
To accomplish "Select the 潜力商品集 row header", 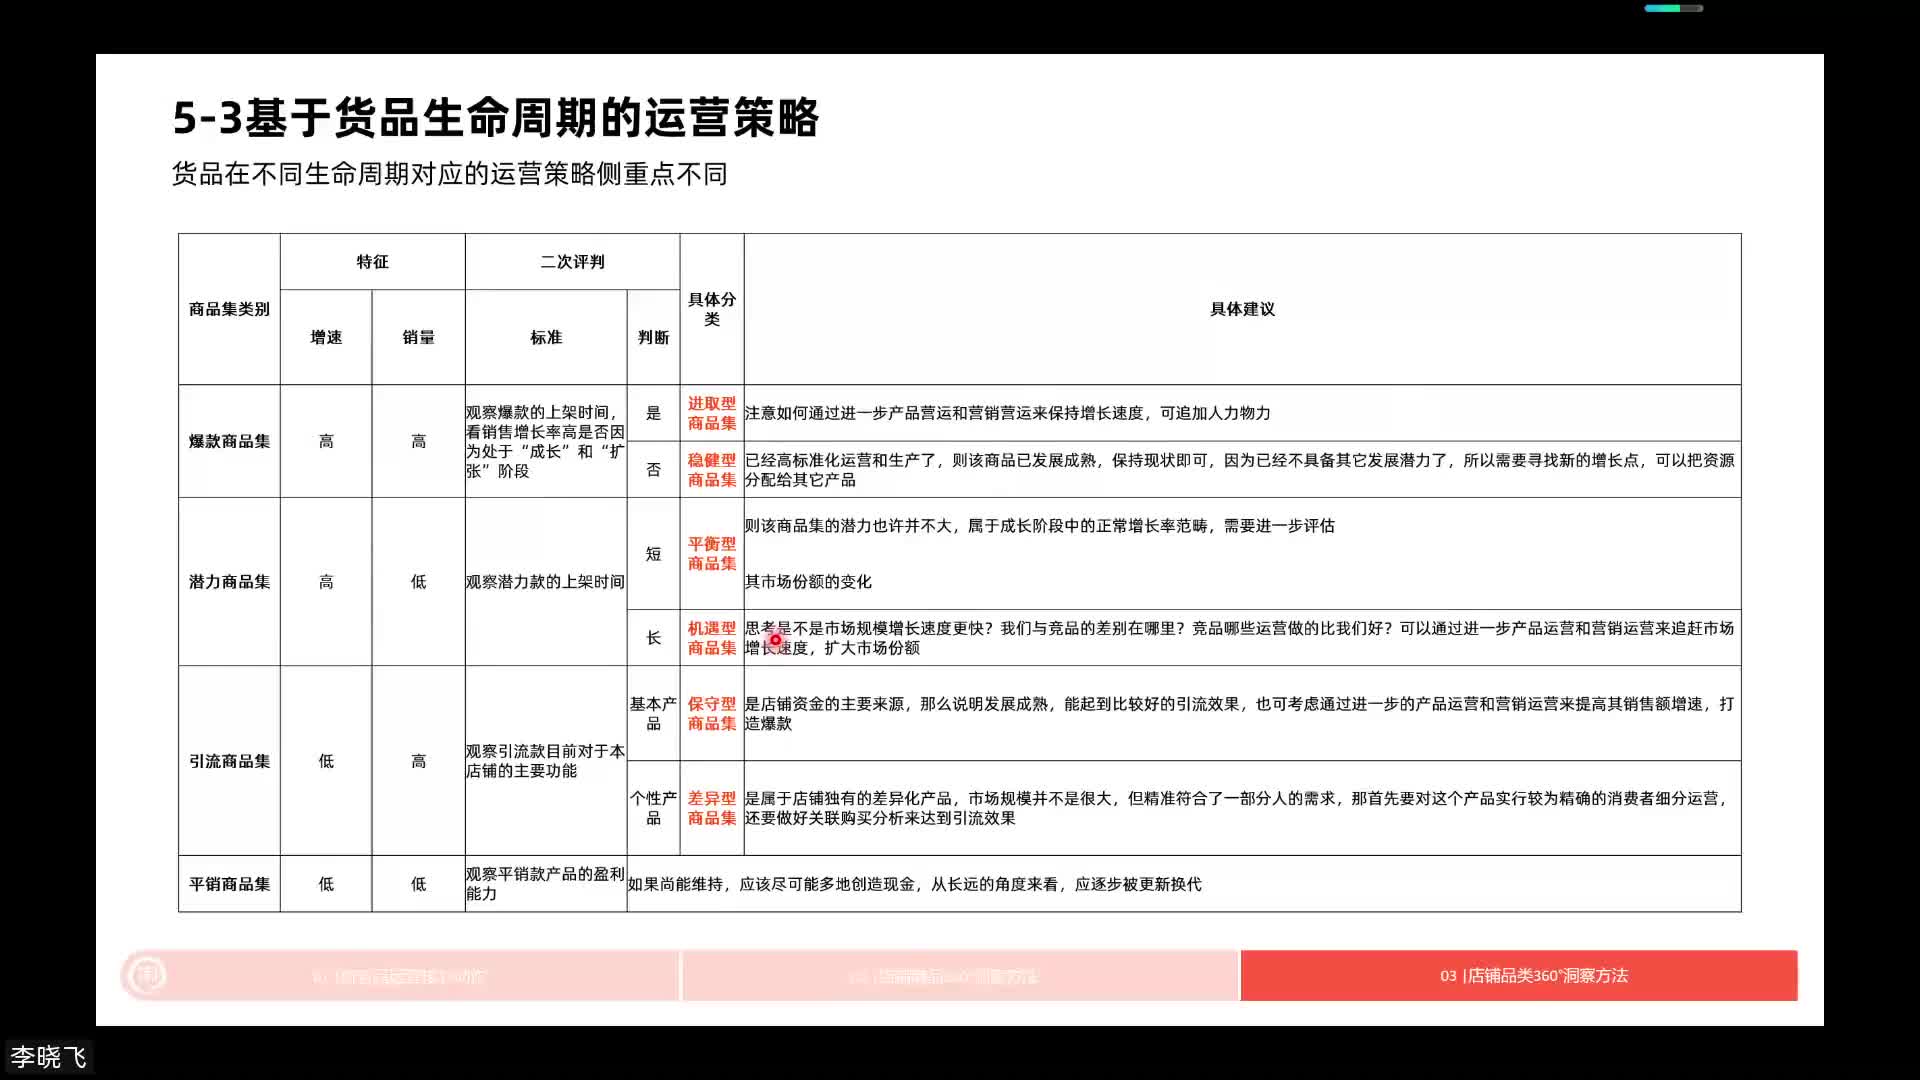I will [x=228, y=581].
